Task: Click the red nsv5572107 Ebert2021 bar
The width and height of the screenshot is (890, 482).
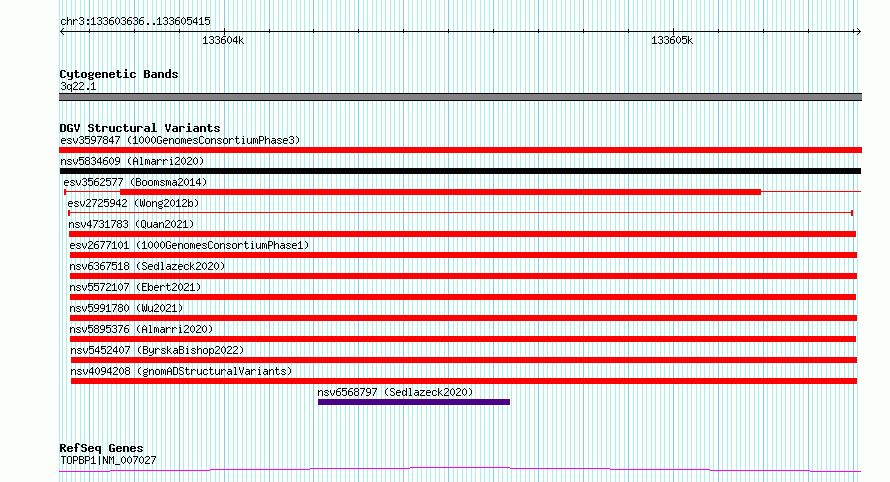Action: tap(463, 297)
